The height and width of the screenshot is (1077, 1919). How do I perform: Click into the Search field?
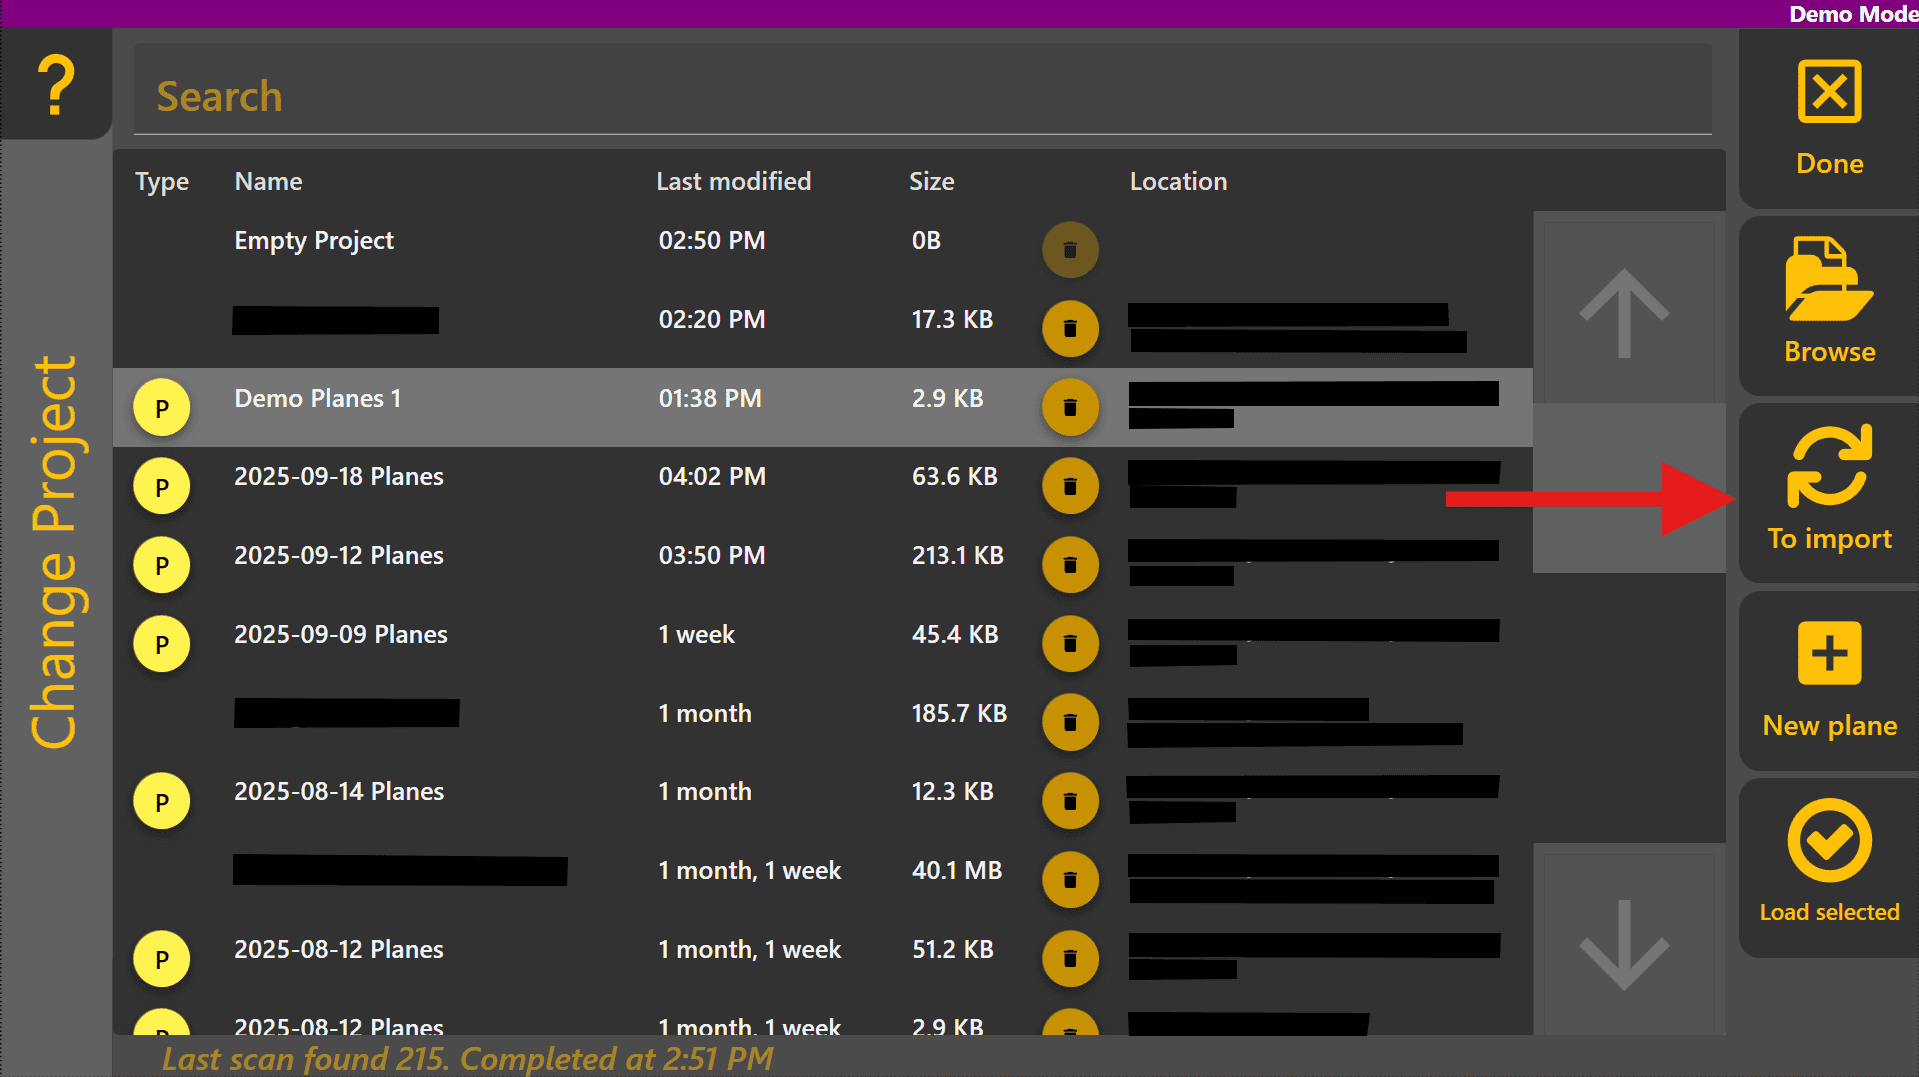[x=920, y=96]
